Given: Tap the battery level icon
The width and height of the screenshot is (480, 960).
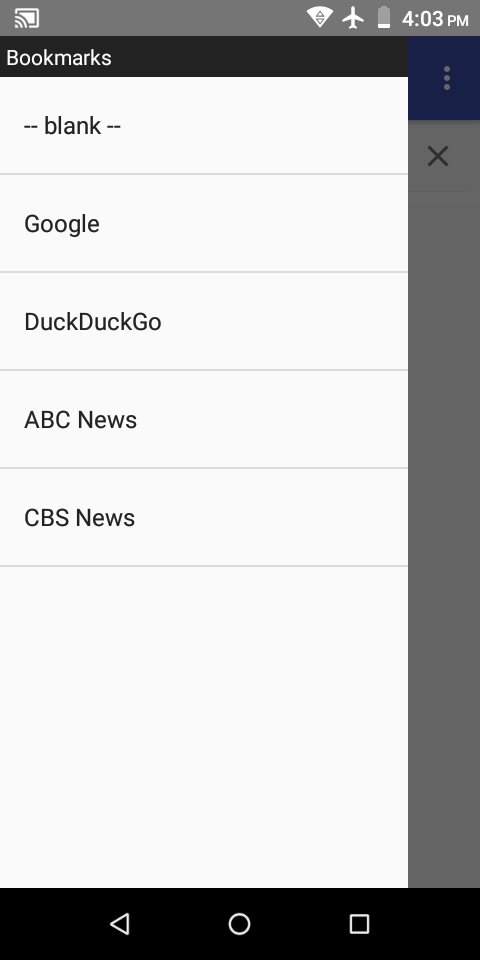Looking at the screenshot, I should tap(384, 17).
